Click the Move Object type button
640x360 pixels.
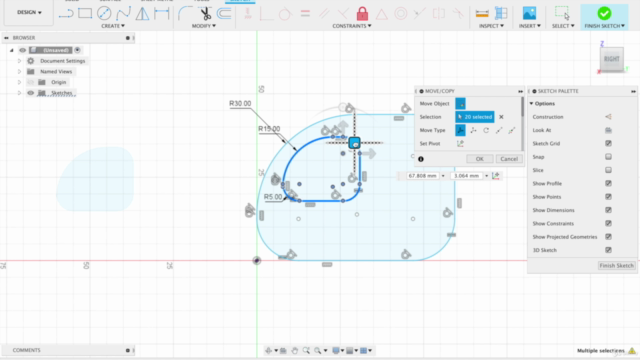click(460, 104)
